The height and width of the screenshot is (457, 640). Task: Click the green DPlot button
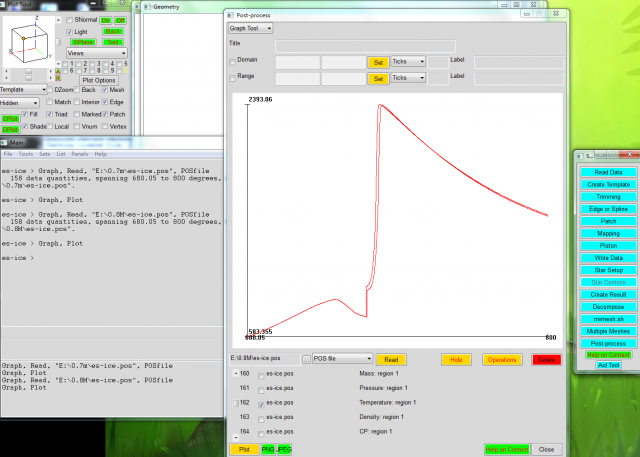pos(11,129)
